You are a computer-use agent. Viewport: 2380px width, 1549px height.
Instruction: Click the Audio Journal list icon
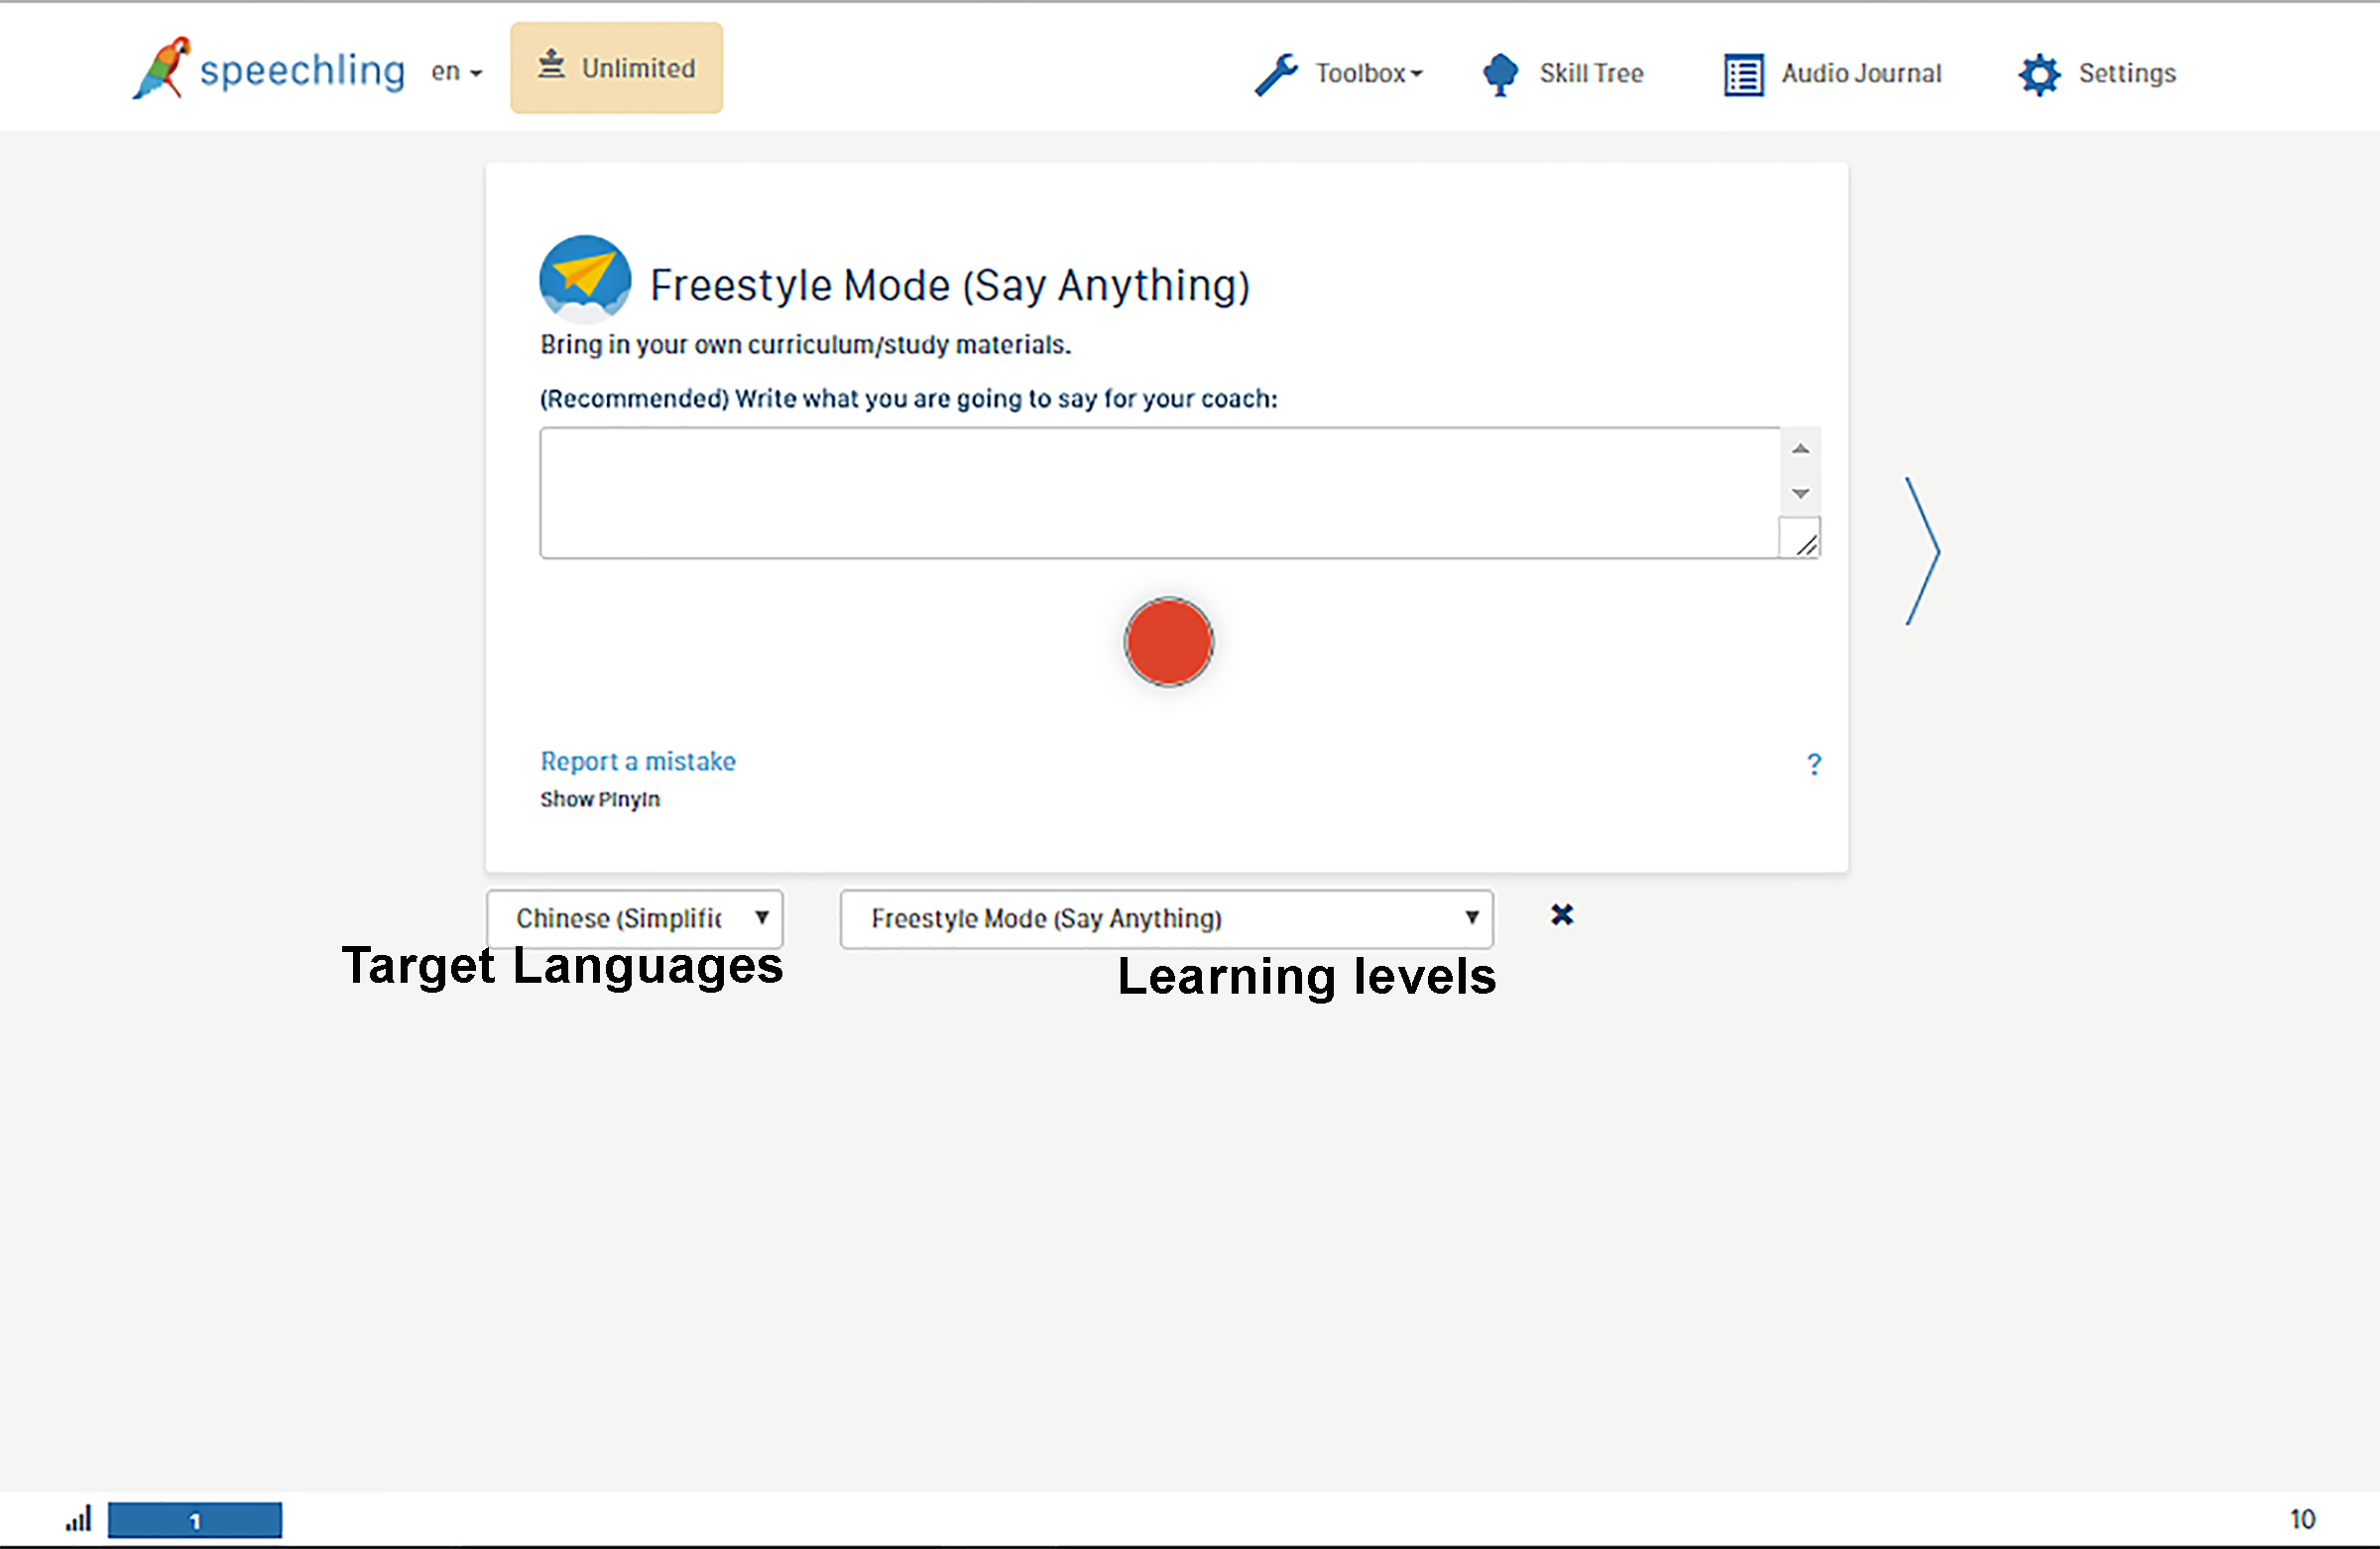coord(1743,75)
